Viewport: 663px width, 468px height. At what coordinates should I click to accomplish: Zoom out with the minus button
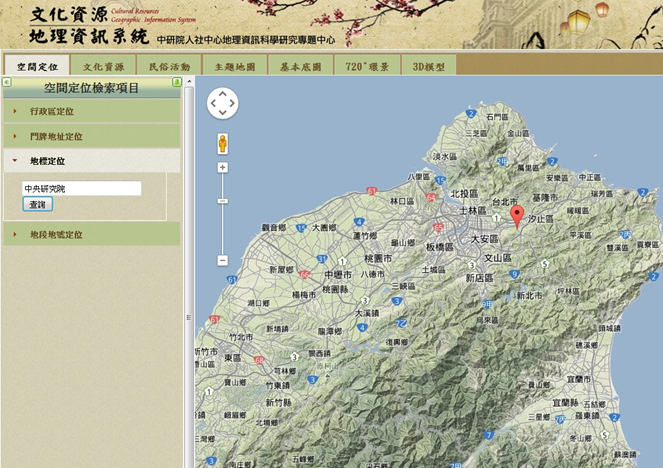[222, 260]
